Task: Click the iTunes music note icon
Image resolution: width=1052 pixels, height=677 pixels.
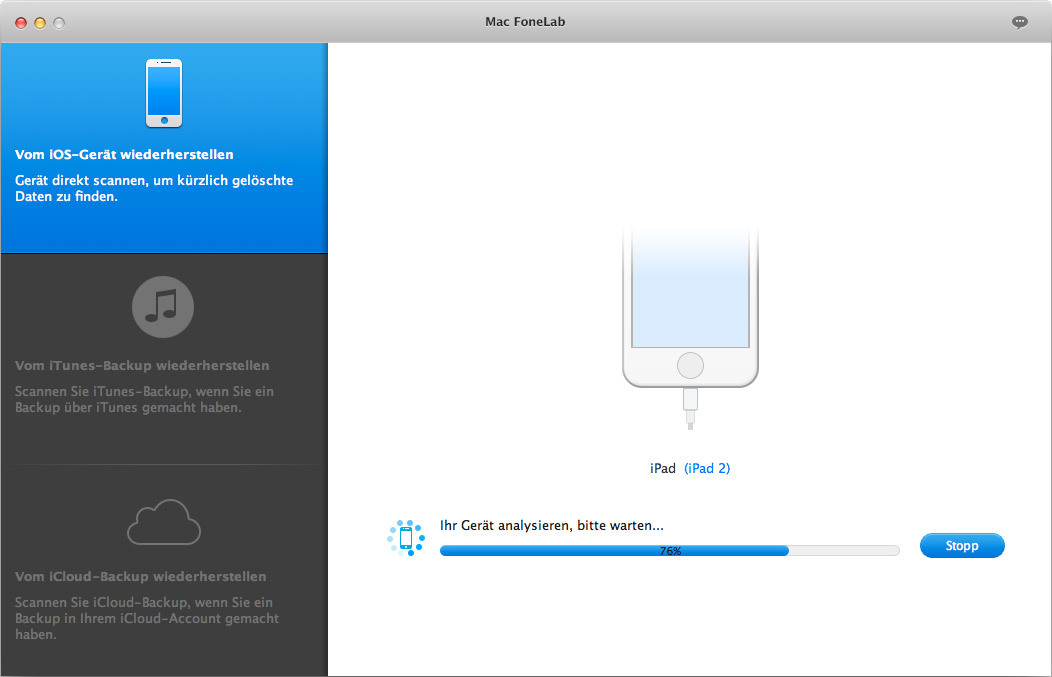Action: [163, 307]
